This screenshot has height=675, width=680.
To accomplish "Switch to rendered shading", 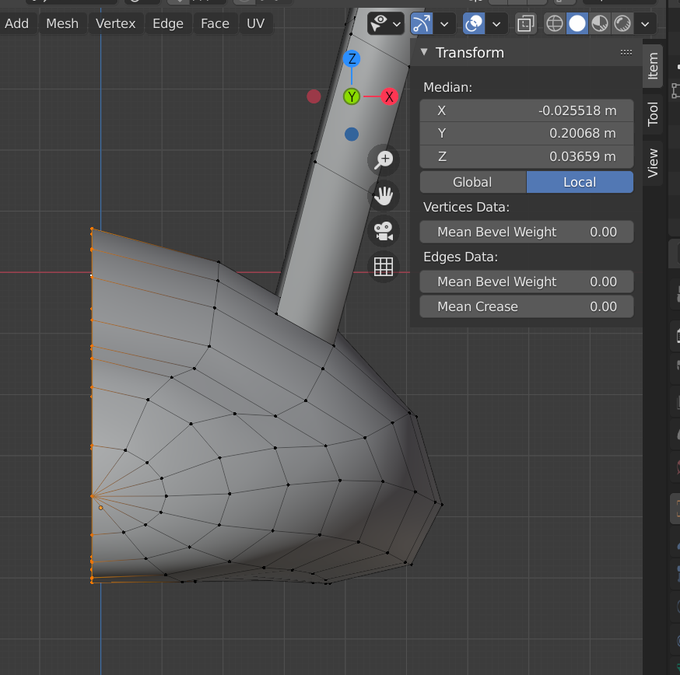I will point(622,24).
